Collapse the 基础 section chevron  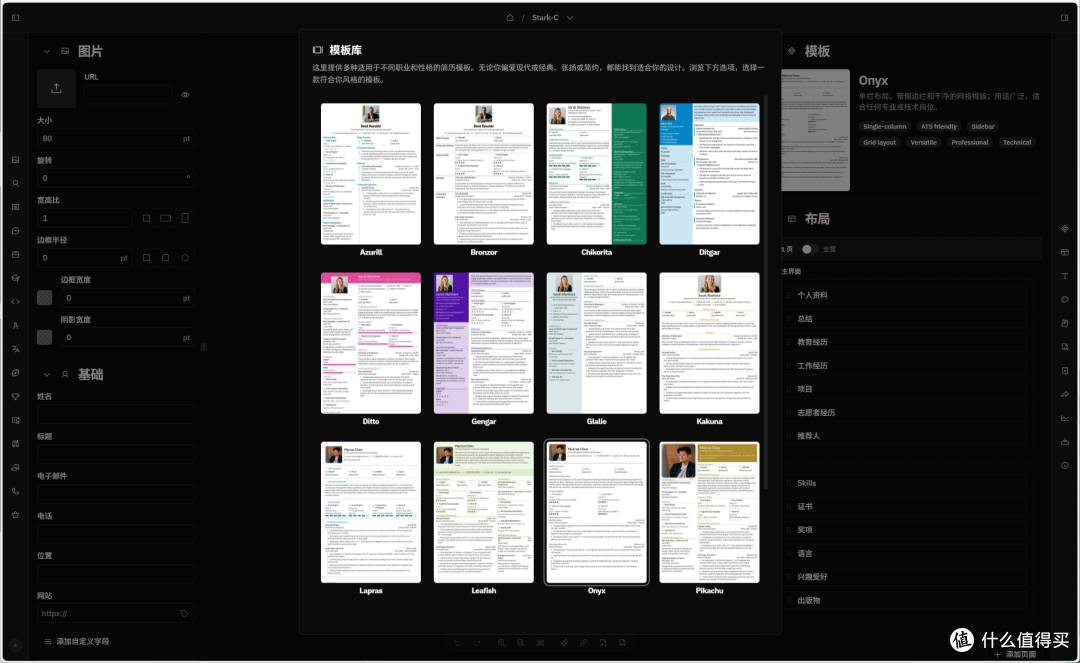[46, 375]
